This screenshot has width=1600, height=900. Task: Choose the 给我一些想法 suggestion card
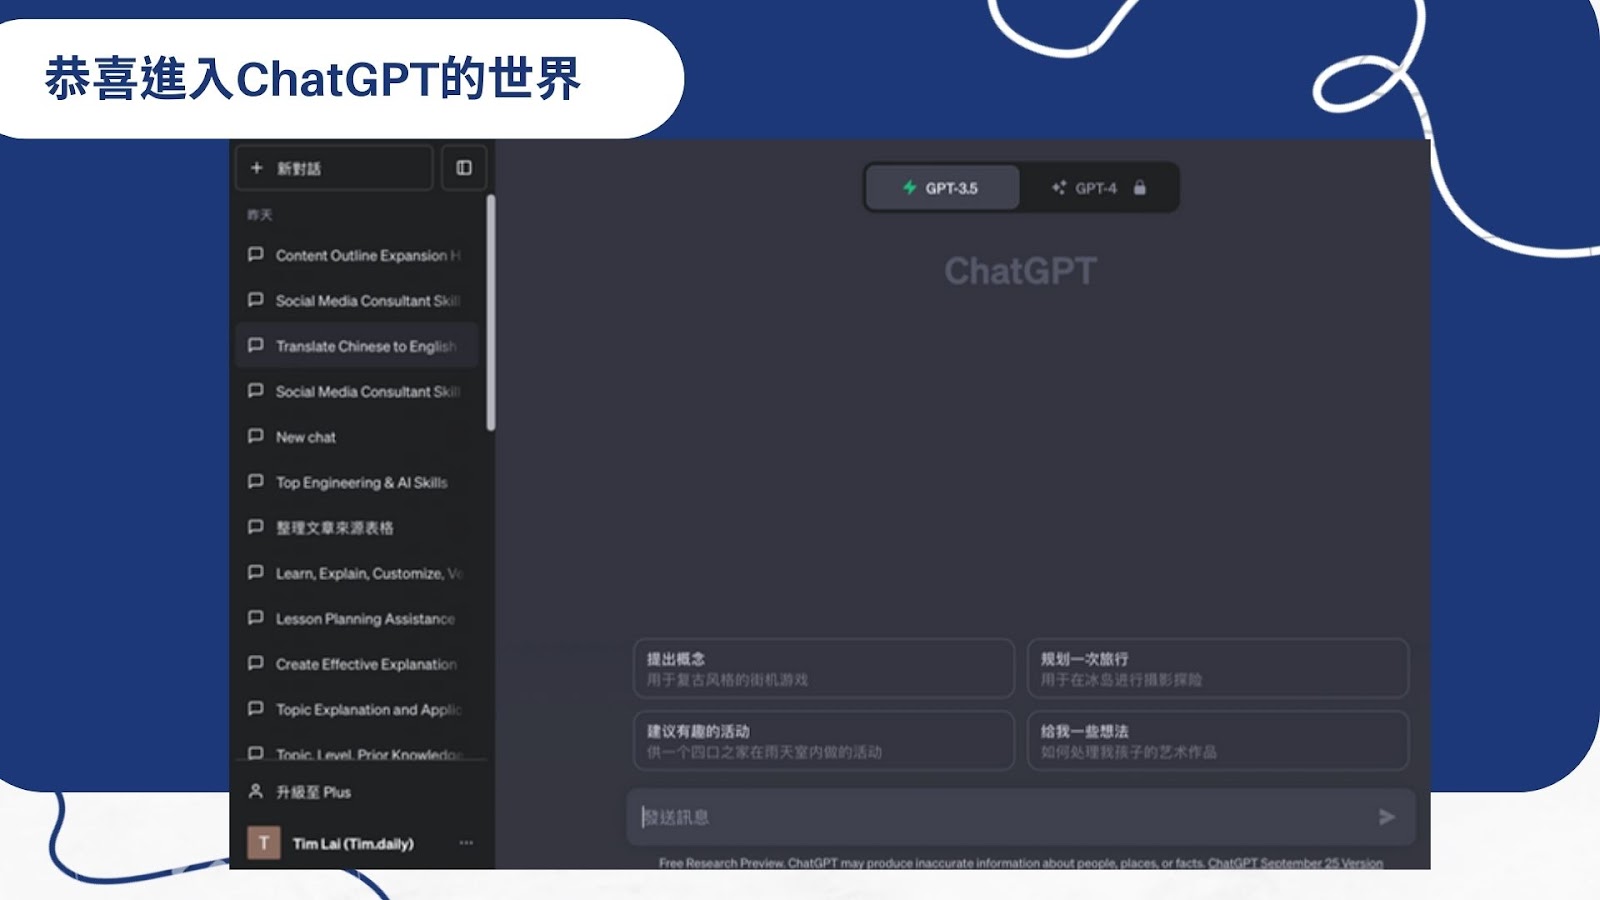[1218, 740]
